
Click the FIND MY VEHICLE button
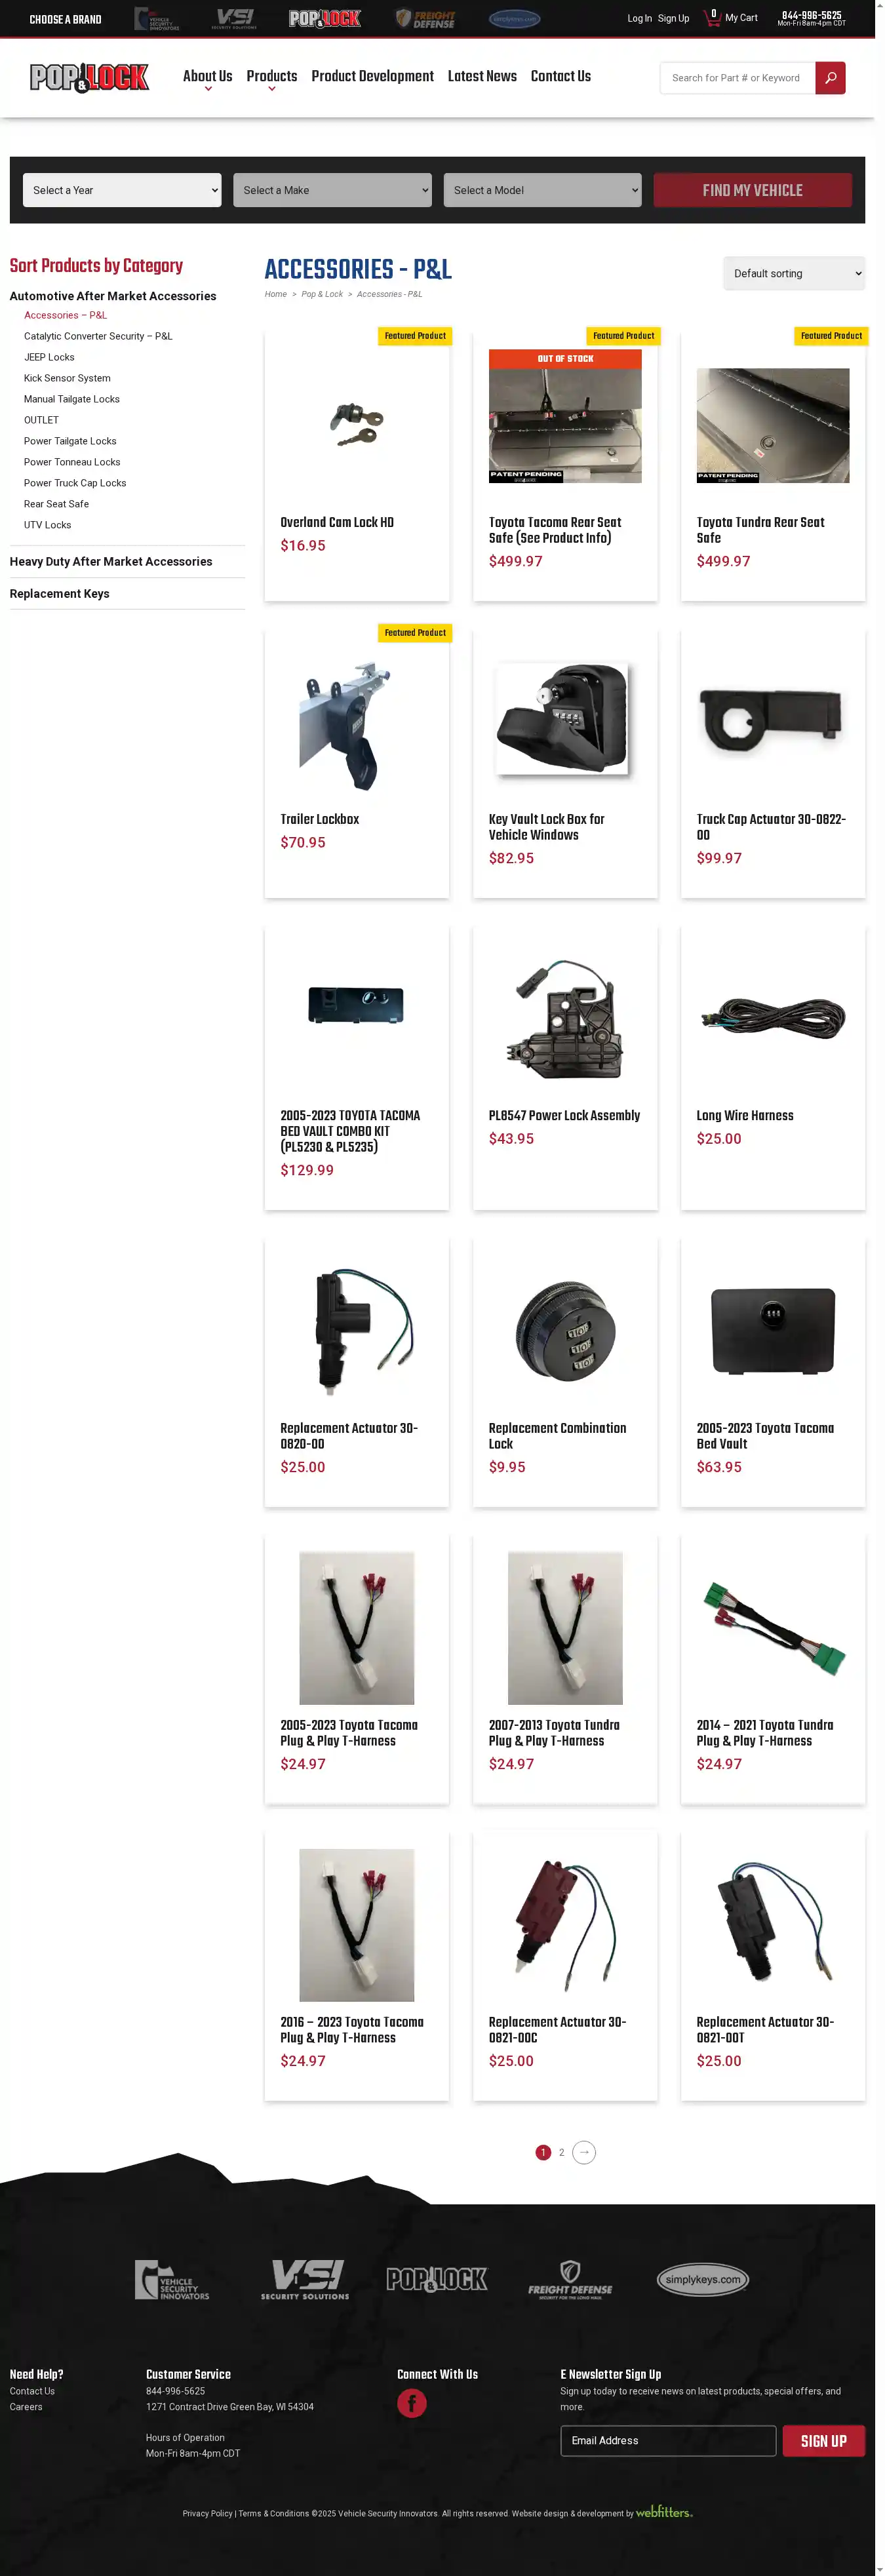pyautogui.click(x=752, y=190)
